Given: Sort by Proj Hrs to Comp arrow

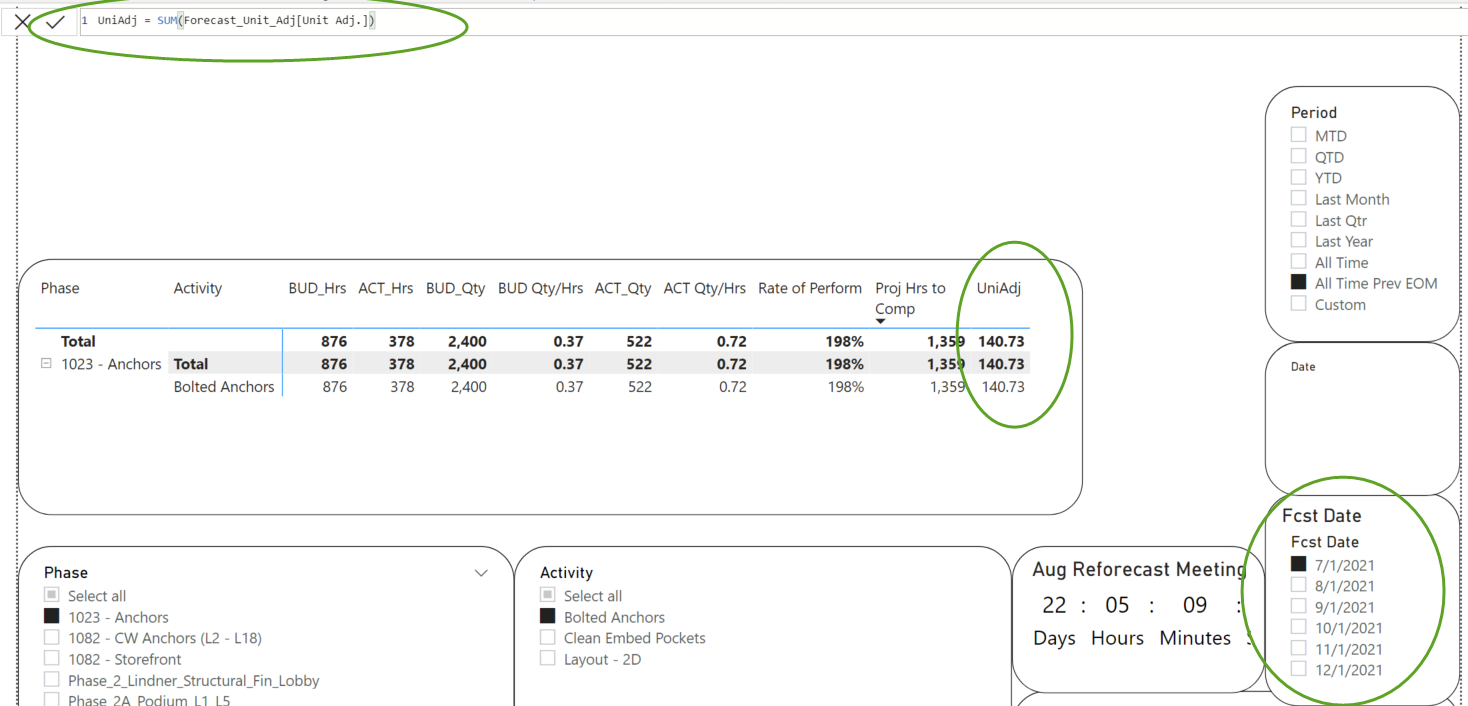Looking at the screenshot, I should (x=880, y=321).
